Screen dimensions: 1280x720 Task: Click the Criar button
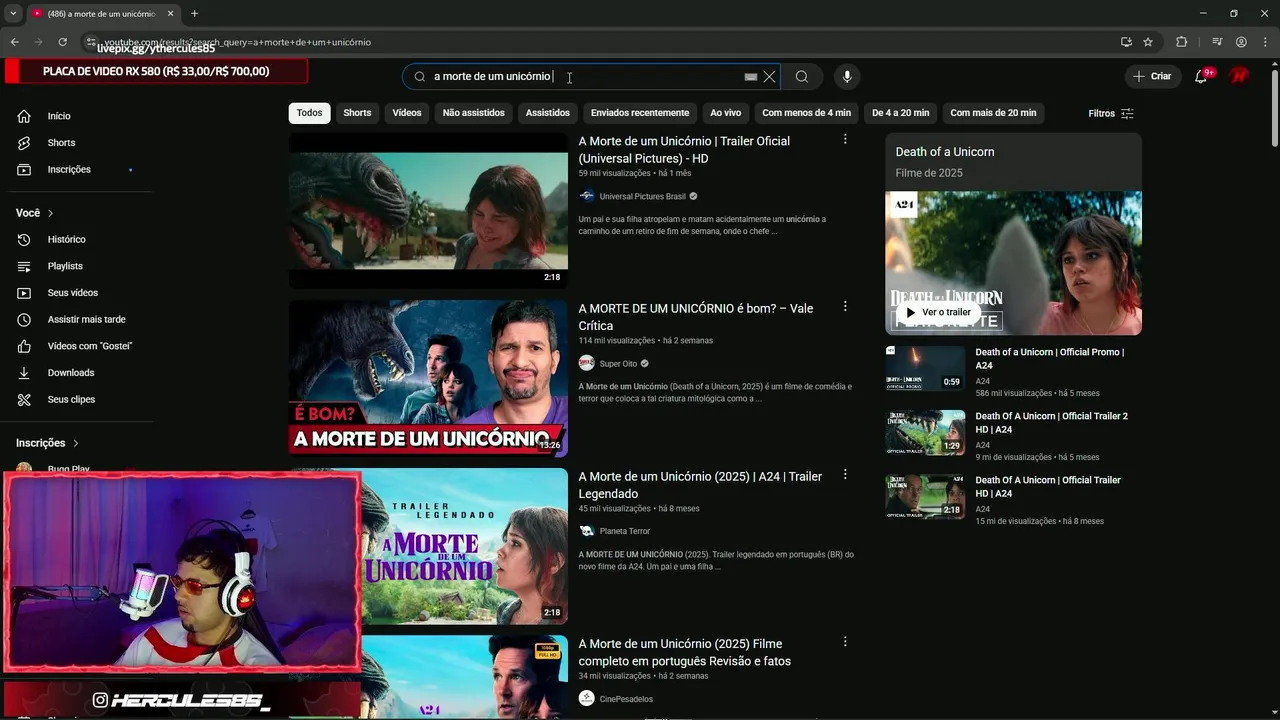[x=1152, y=76]
